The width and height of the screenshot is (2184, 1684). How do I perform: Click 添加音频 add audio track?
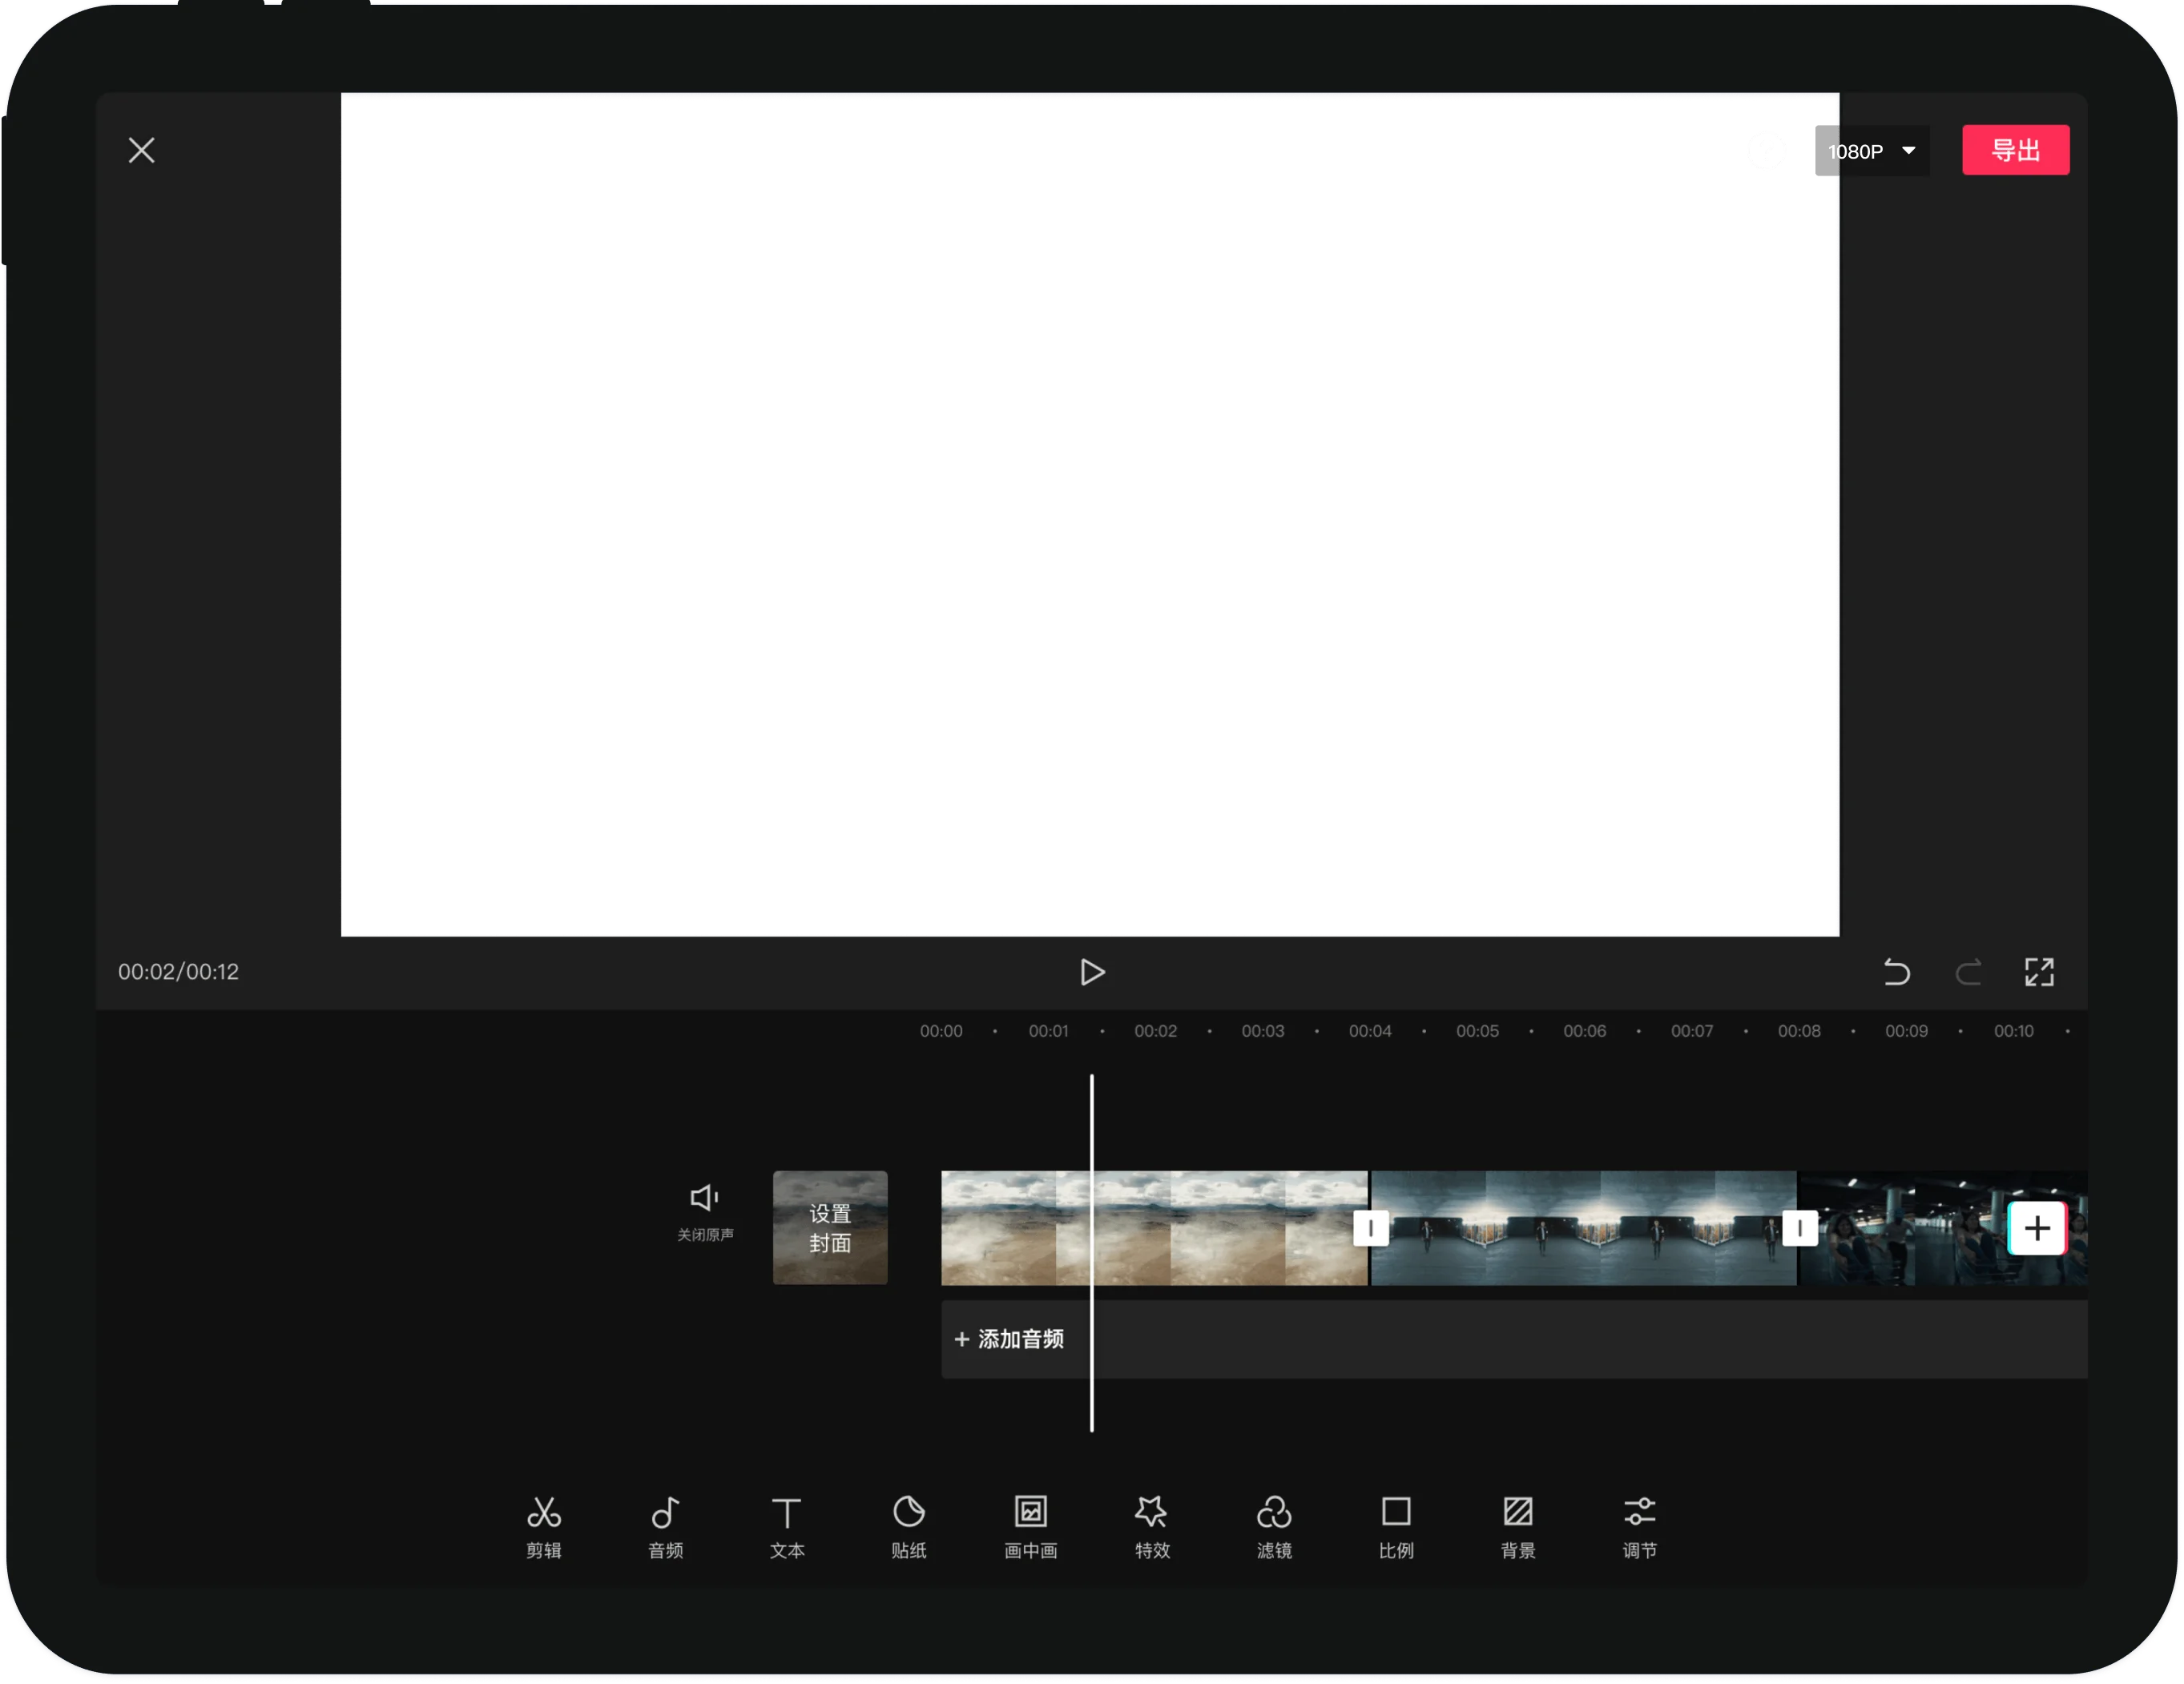coord(1010,1339)
